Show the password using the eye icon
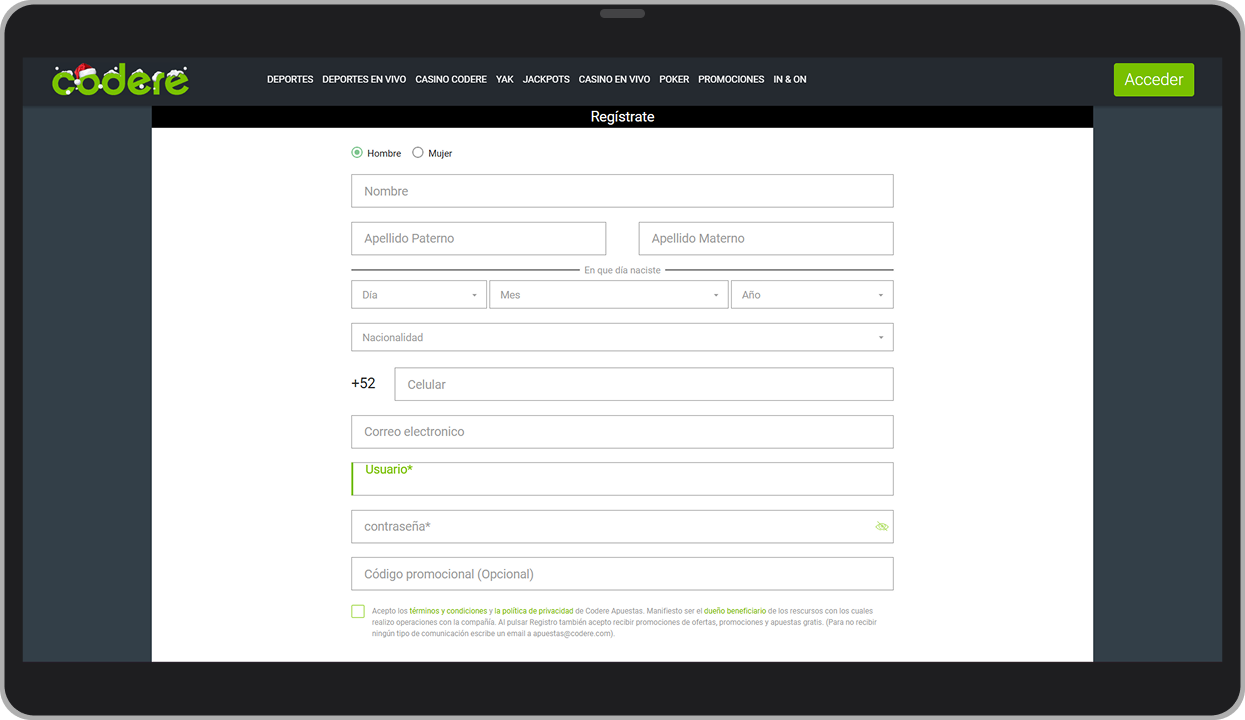The image size is (1245, 720). tap(881, 526)
